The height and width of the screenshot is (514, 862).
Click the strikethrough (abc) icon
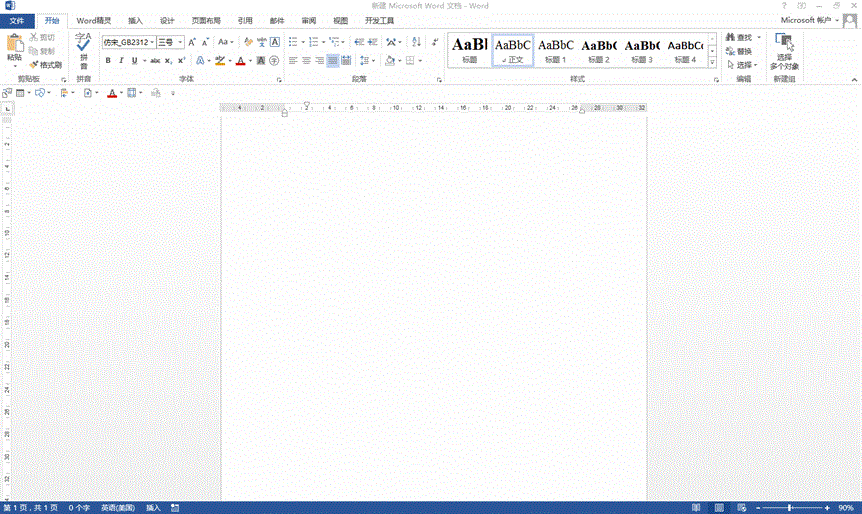point(154,61)
